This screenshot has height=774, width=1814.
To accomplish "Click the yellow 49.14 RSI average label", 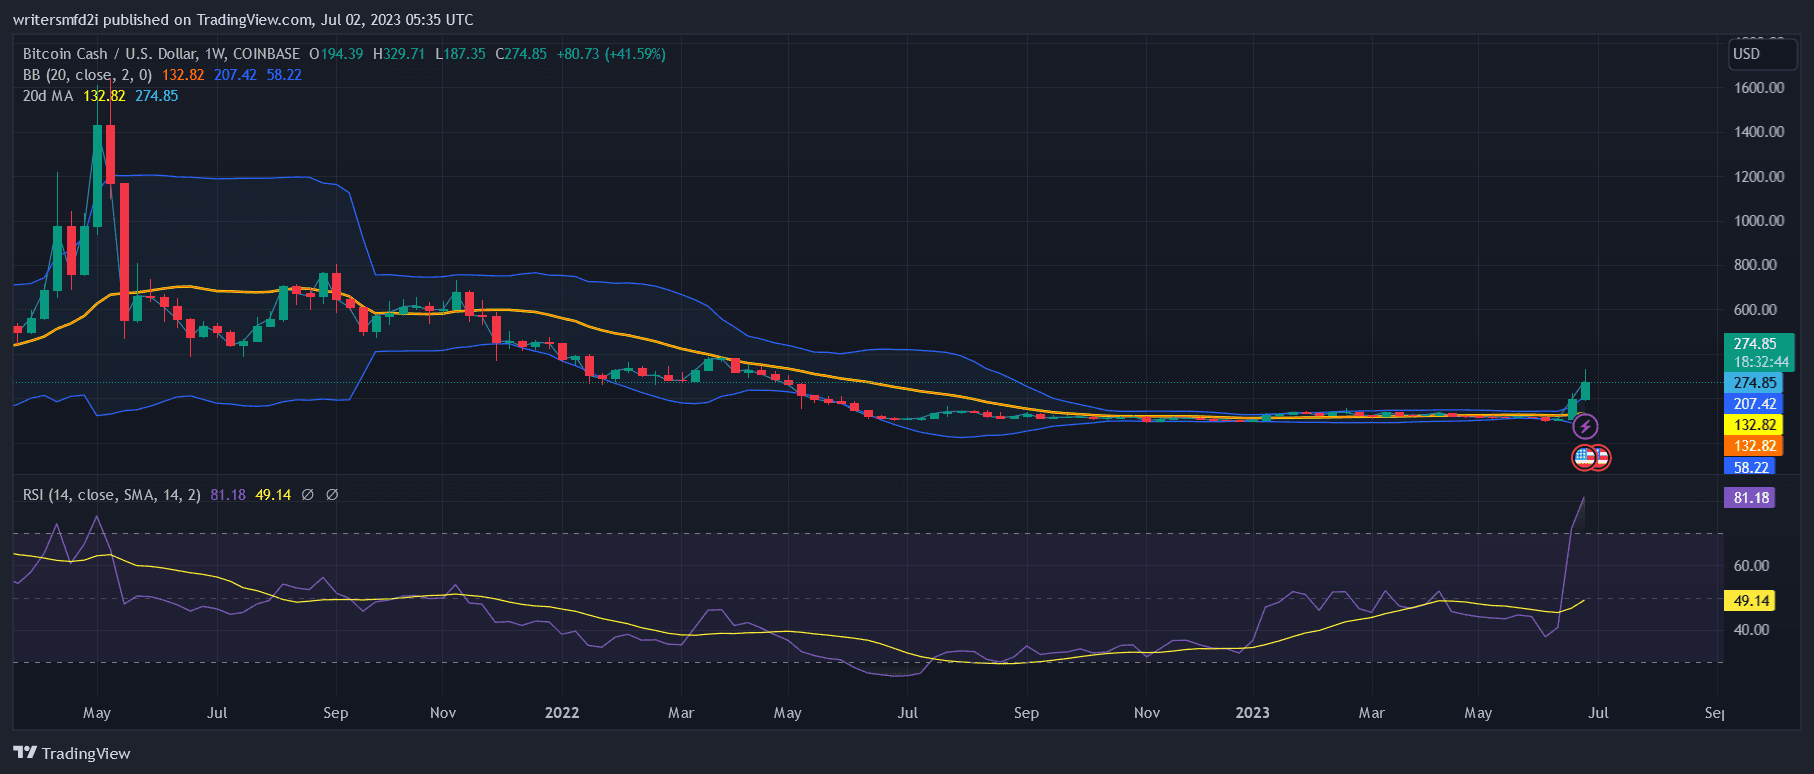I will click(x=1750, y=601).
